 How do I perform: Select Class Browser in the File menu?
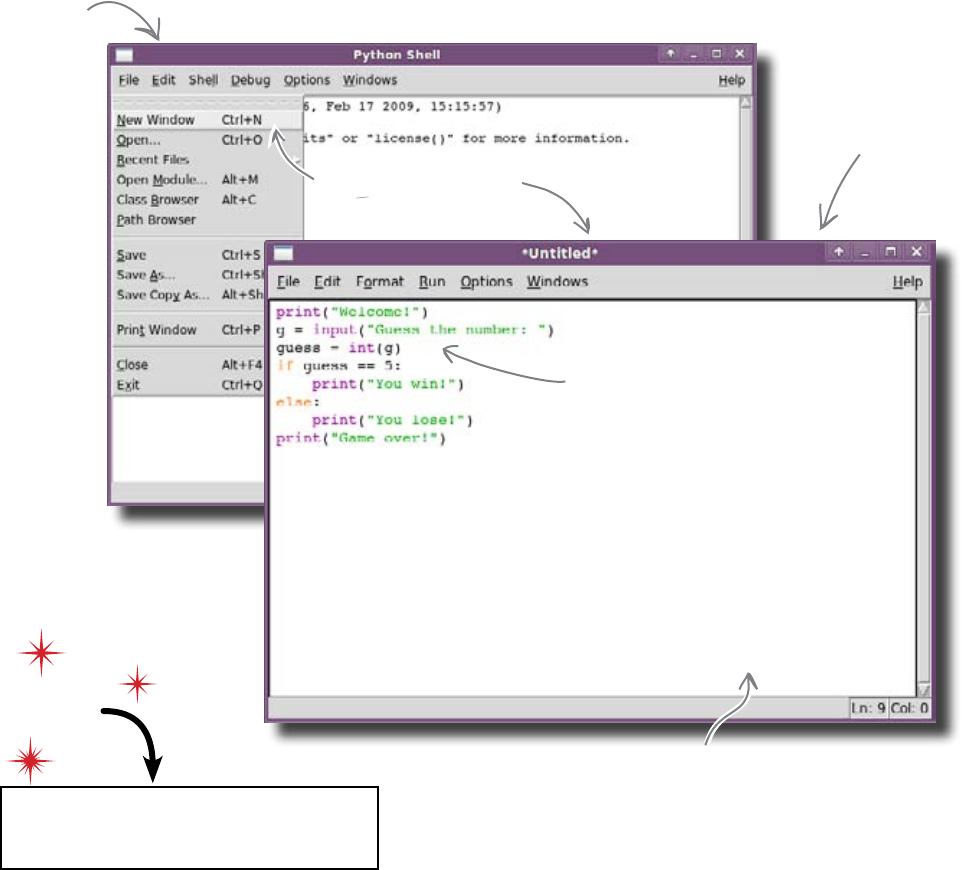207,200
